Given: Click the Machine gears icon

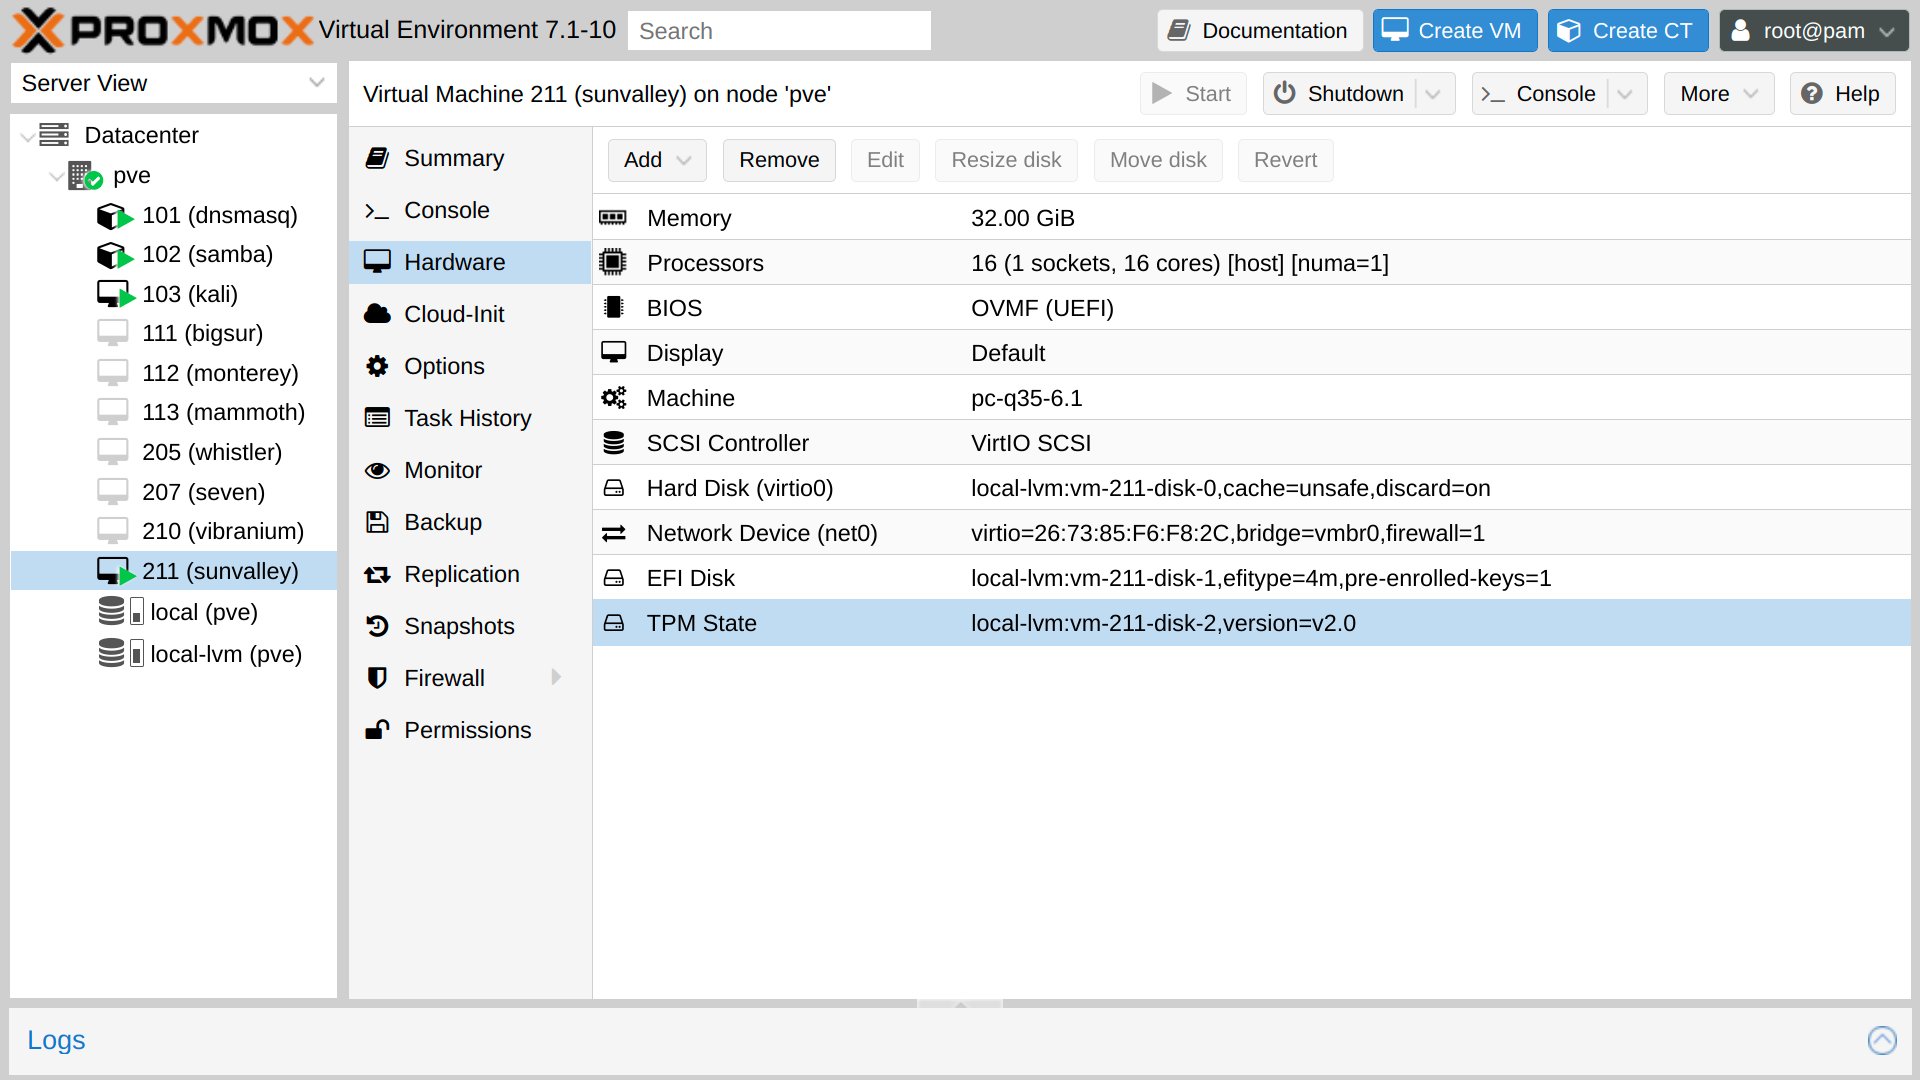Looking at the screenshot, I should point(614,398).
